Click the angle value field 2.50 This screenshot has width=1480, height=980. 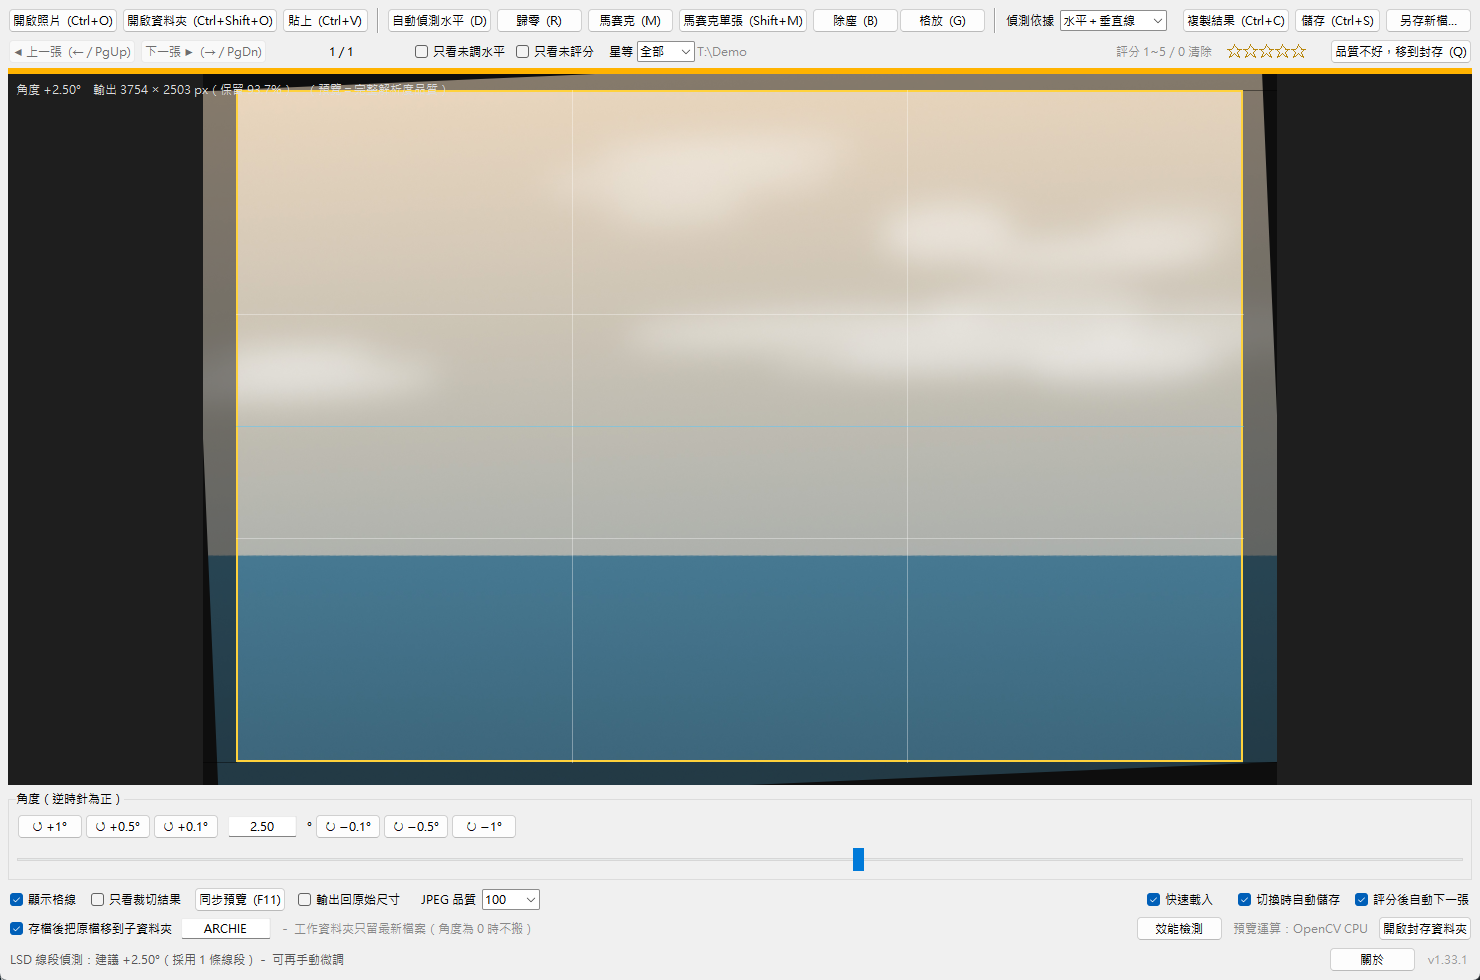(x=262, y=826)
